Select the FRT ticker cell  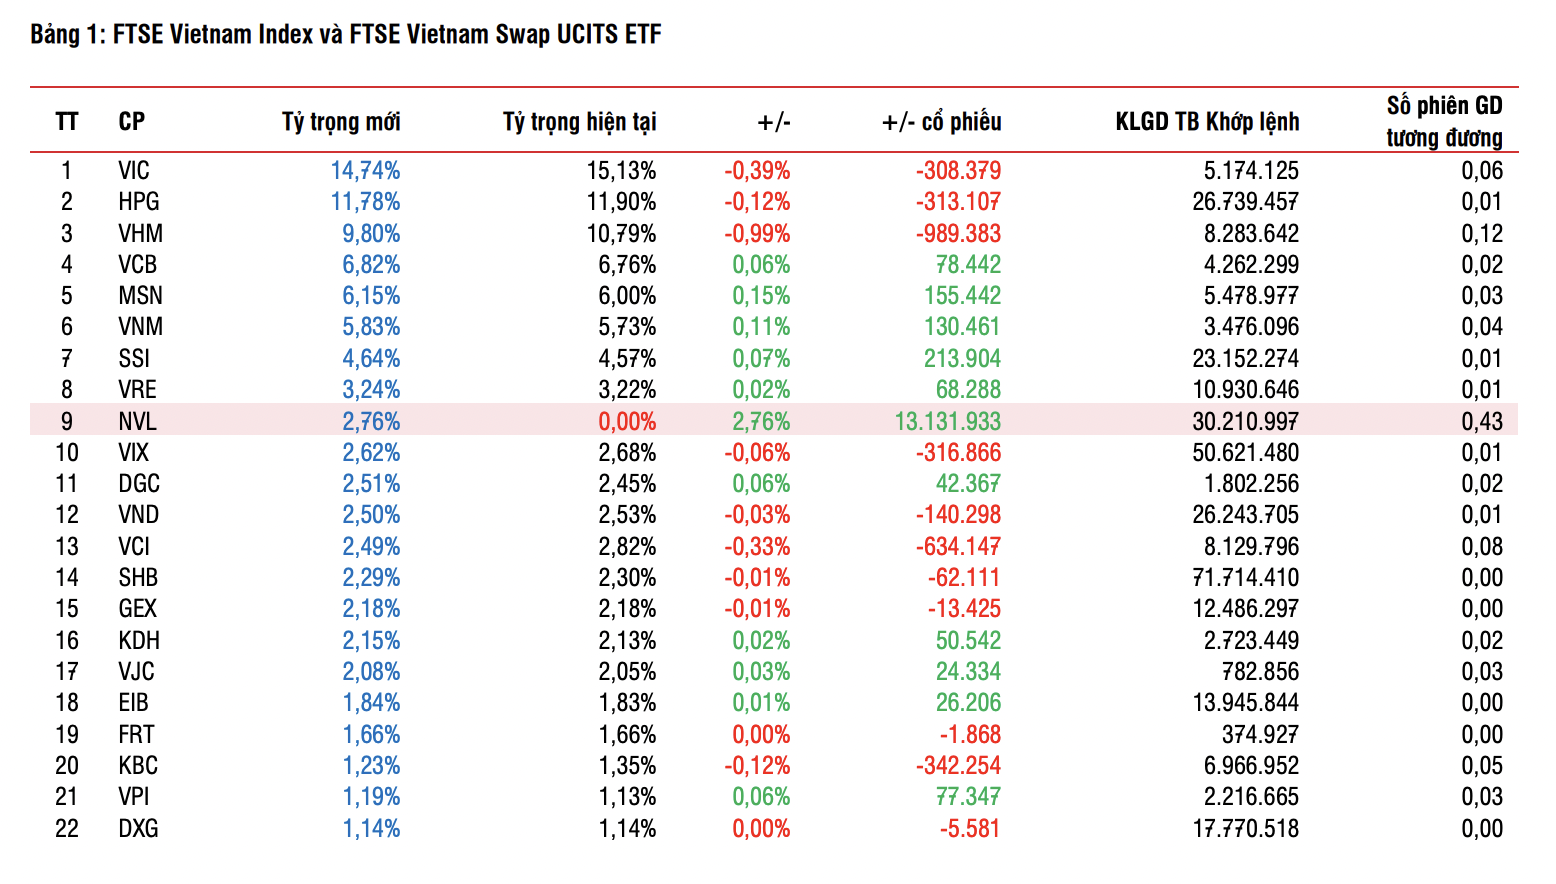coord(136,735)
